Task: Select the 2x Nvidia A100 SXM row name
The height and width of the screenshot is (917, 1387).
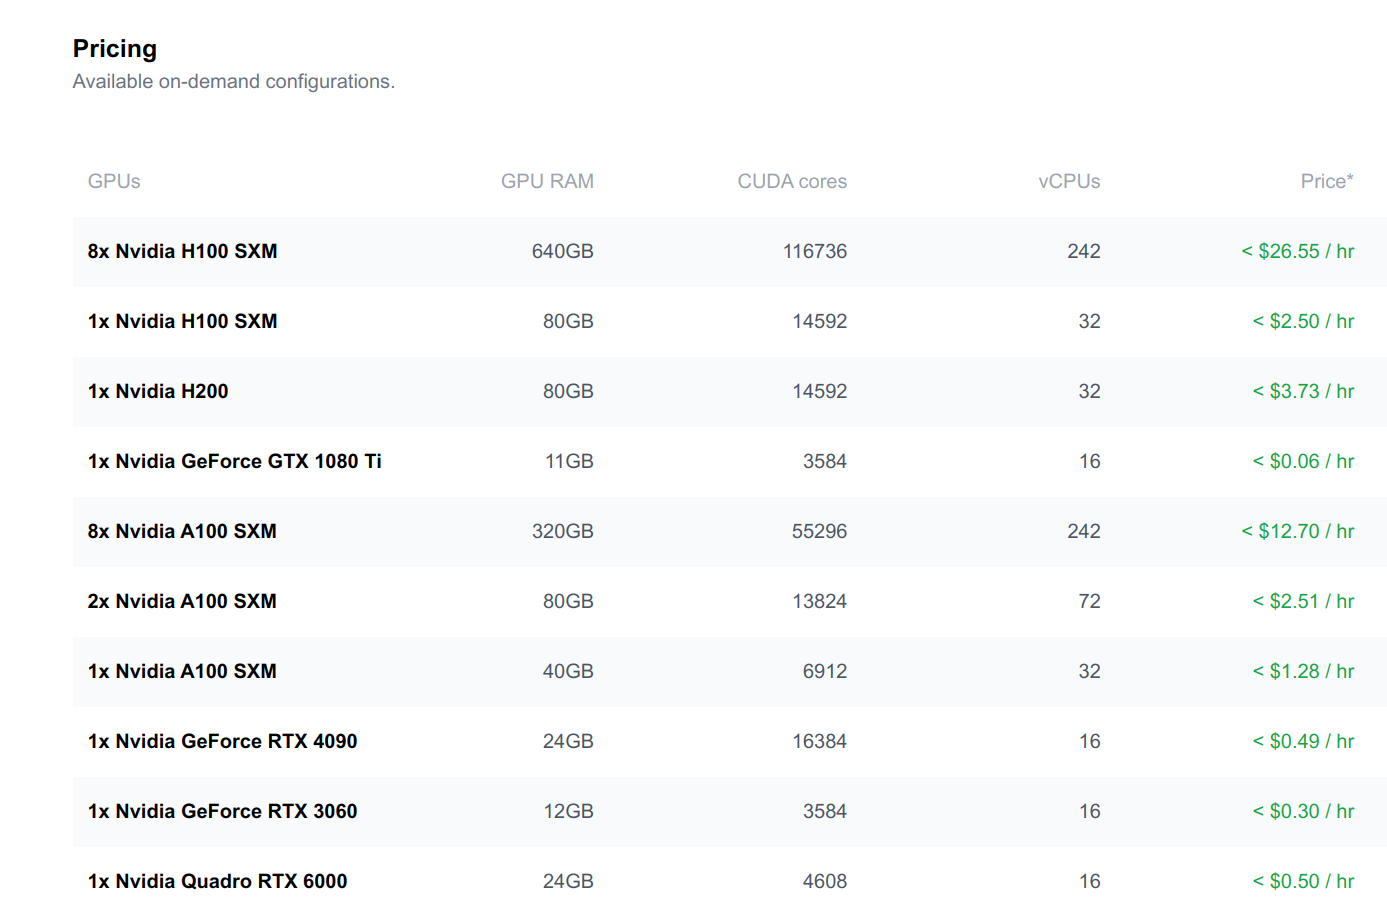Action: 182,601
